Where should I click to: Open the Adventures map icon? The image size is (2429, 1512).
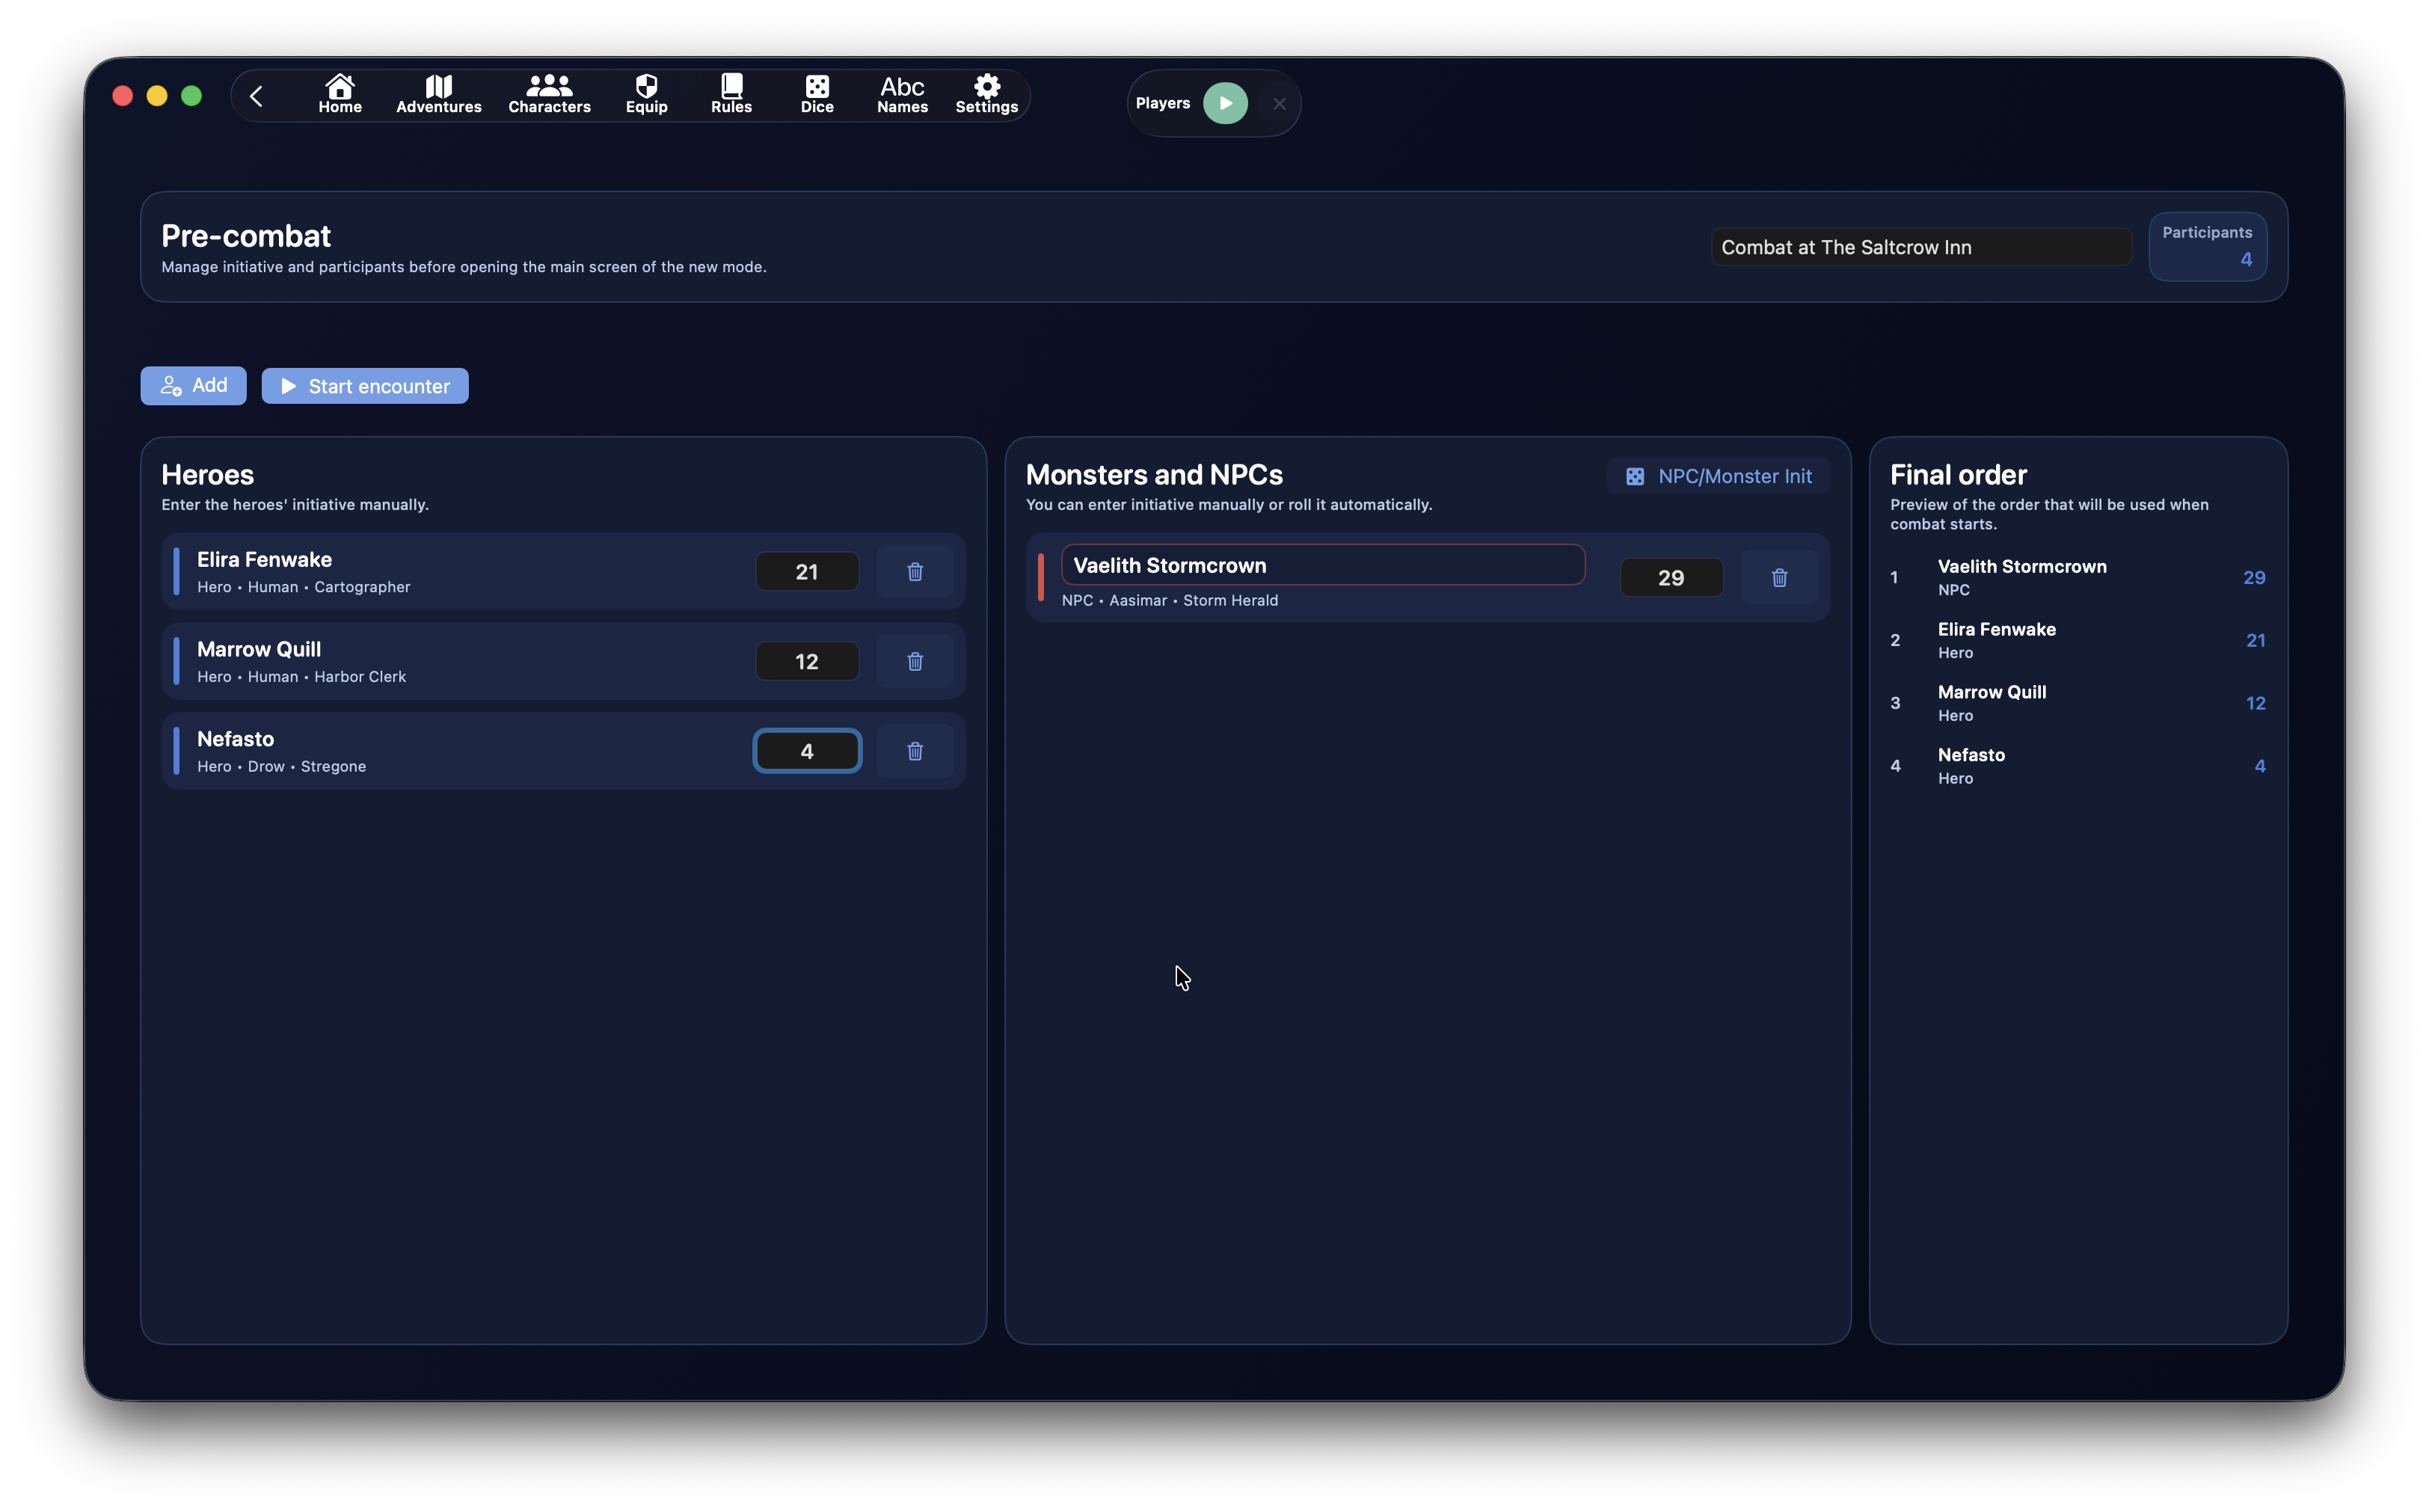coord(438,95)
